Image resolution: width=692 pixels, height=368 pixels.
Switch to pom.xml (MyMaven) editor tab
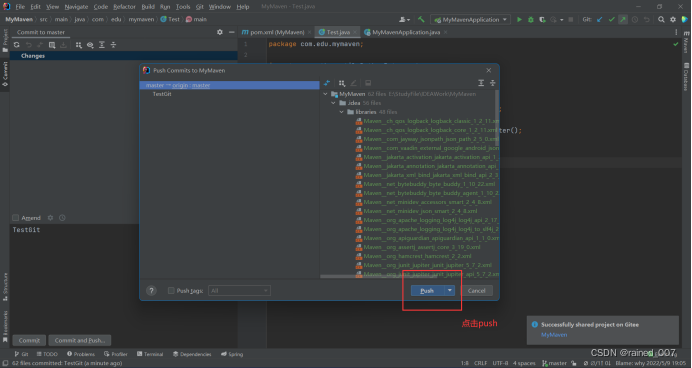coord(277,32)
